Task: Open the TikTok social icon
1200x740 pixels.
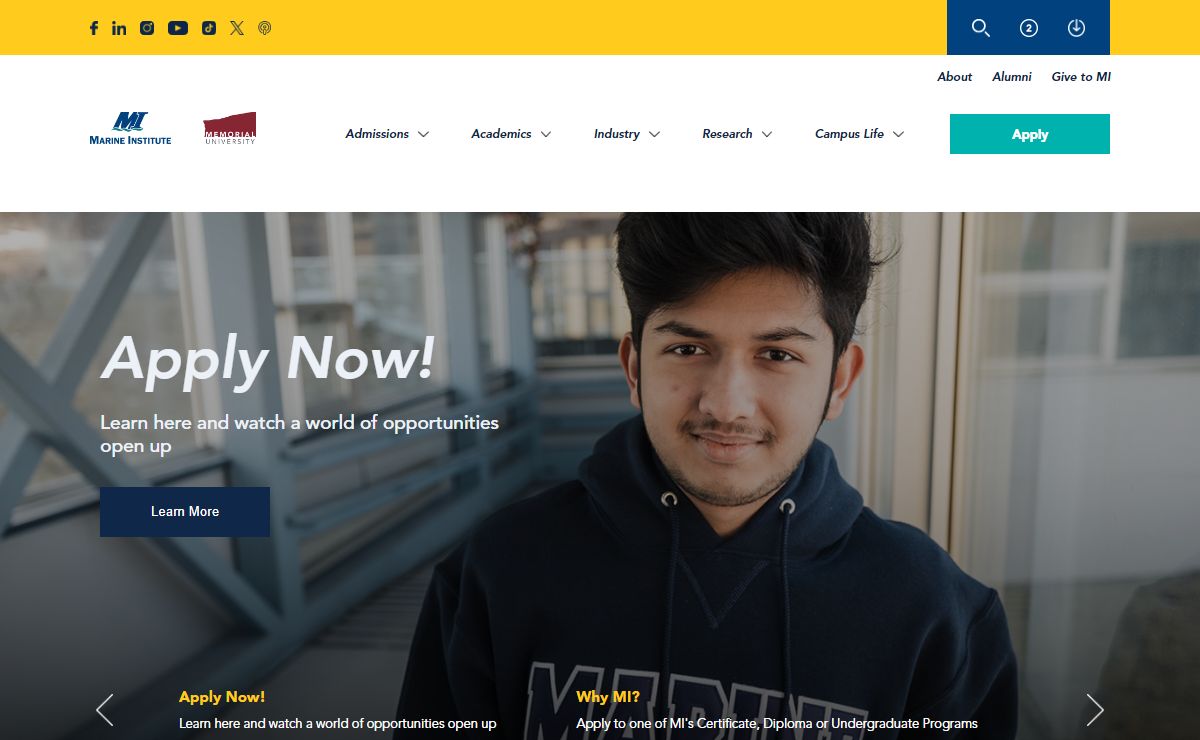Action: point(208,28)
